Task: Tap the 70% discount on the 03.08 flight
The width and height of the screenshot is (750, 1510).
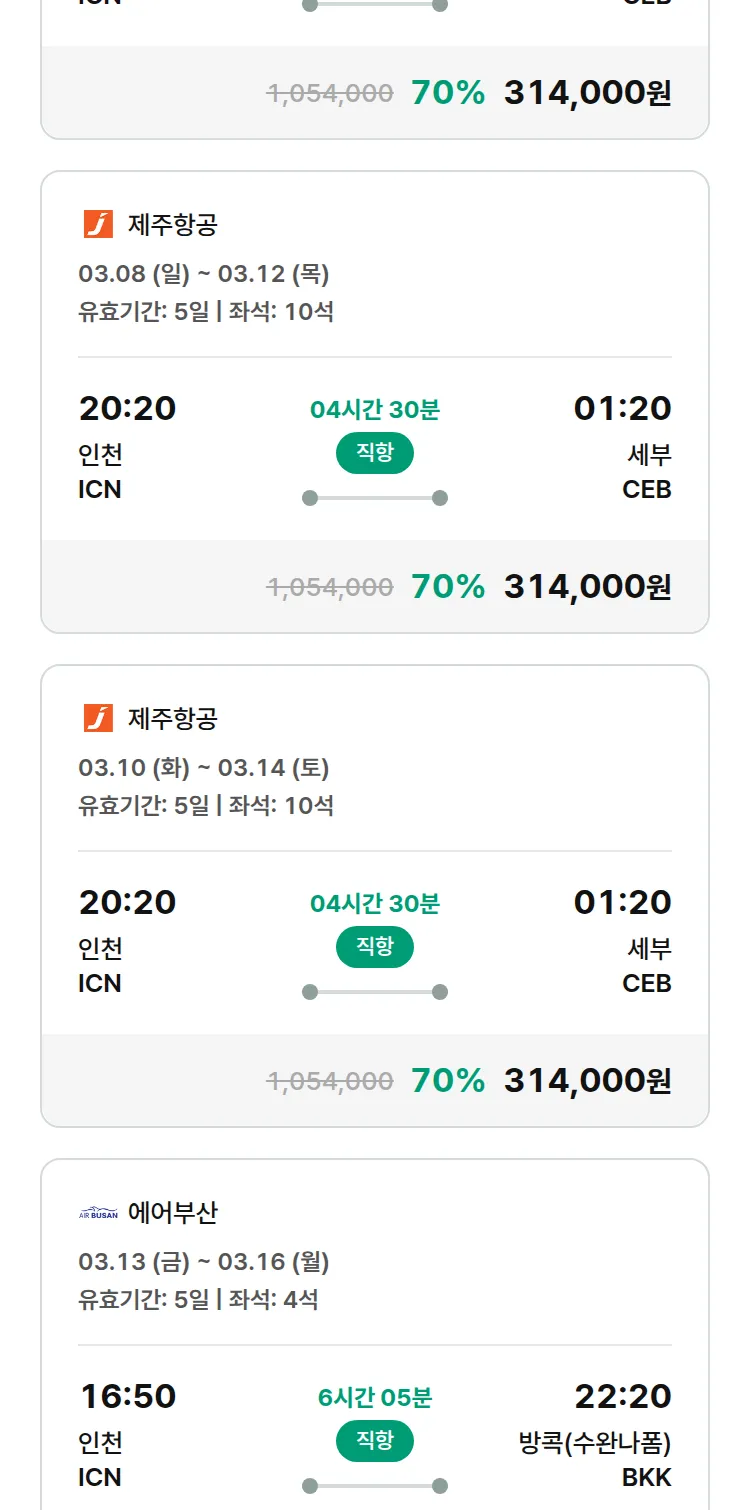Action: click(447, 586)
